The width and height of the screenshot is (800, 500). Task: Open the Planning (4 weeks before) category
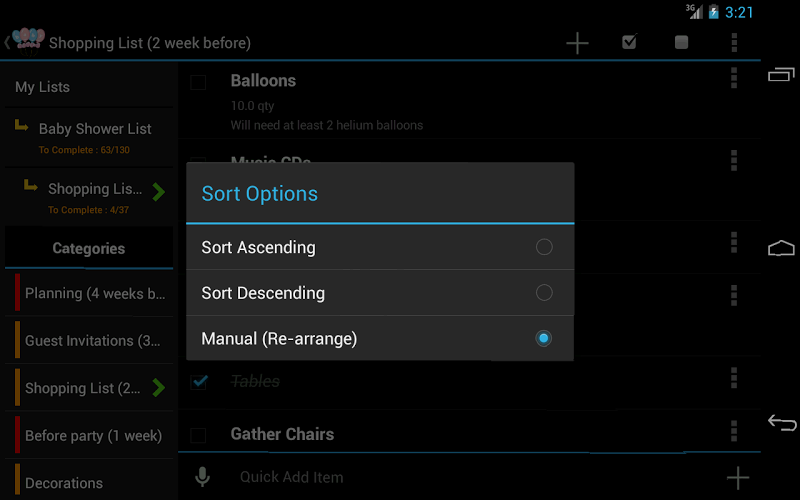[x=94, y=294]
